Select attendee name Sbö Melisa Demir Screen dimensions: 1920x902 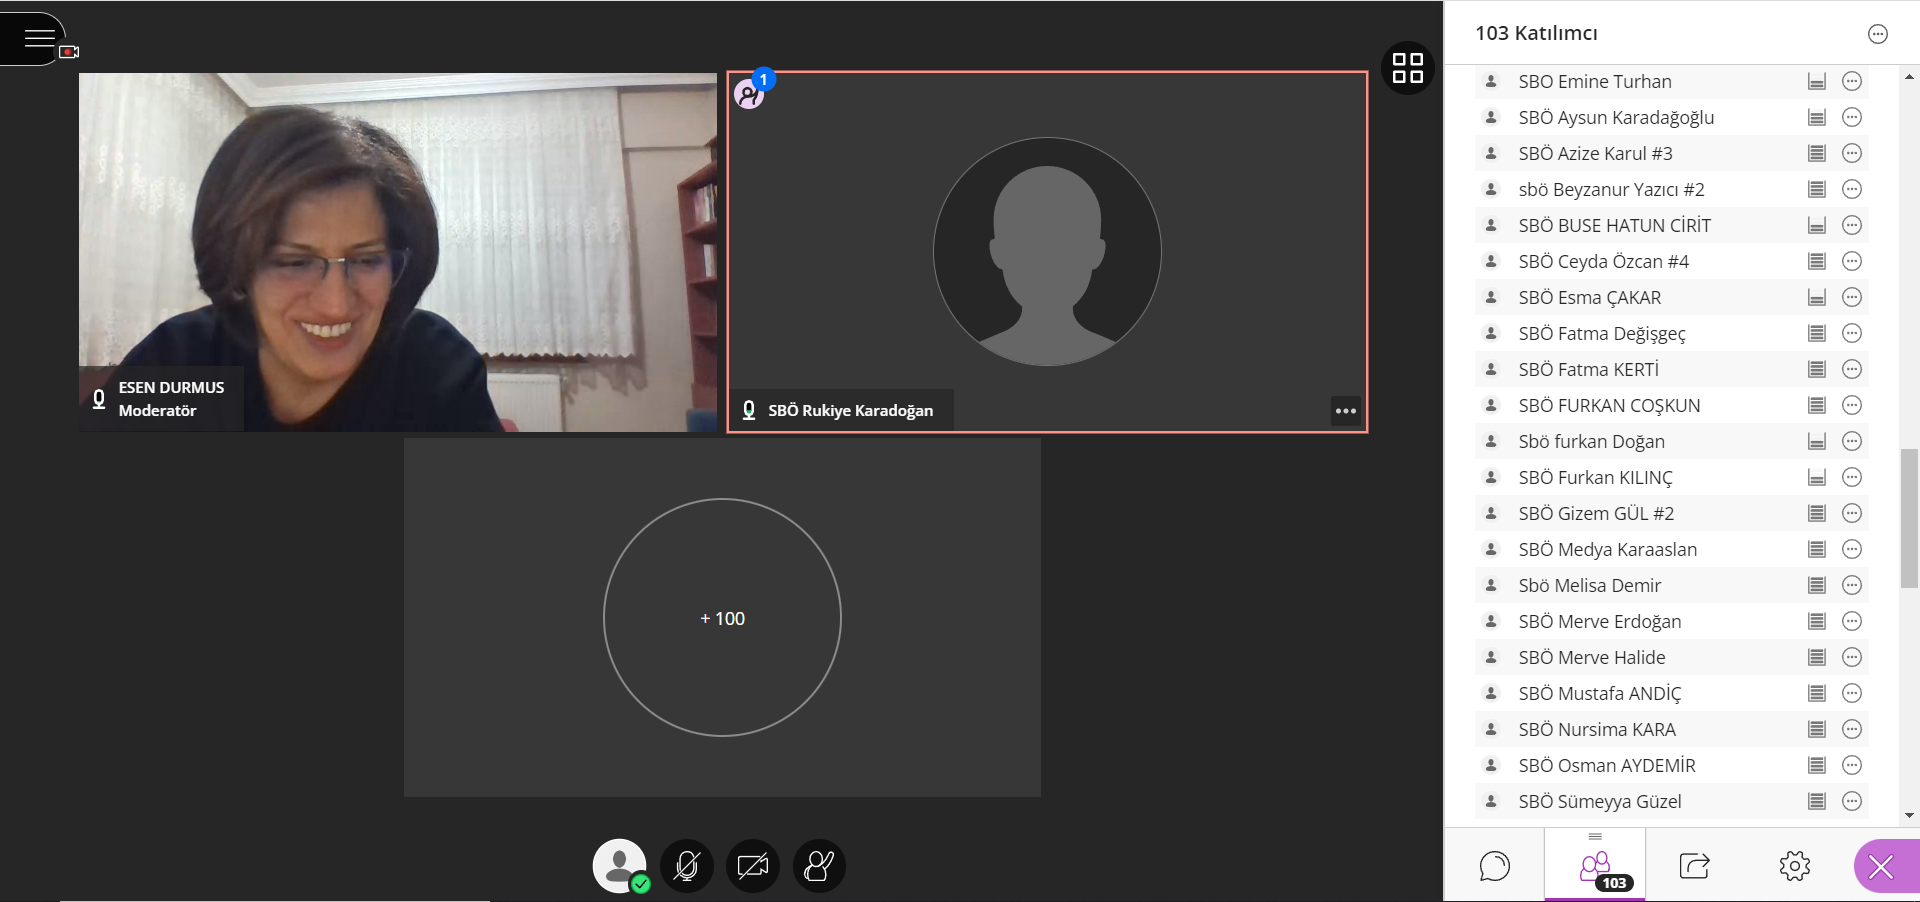(1590, 585)
